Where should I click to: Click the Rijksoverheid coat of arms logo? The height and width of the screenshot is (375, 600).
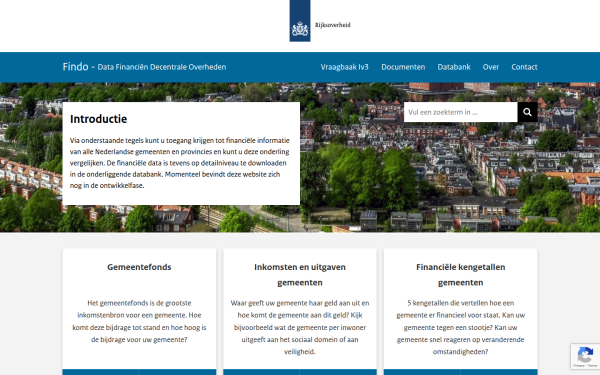click(x=300, y=21)
